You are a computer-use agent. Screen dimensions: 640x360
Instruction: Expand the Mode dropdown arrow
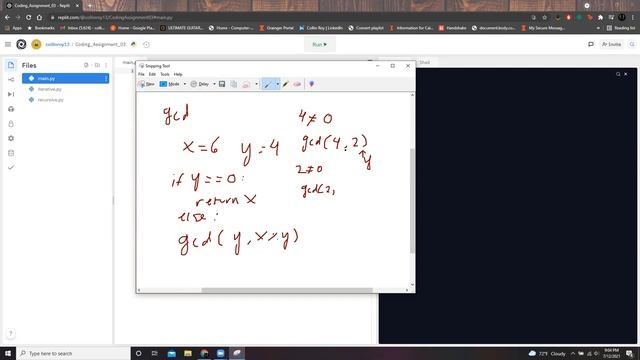click(x=184, y=84)
